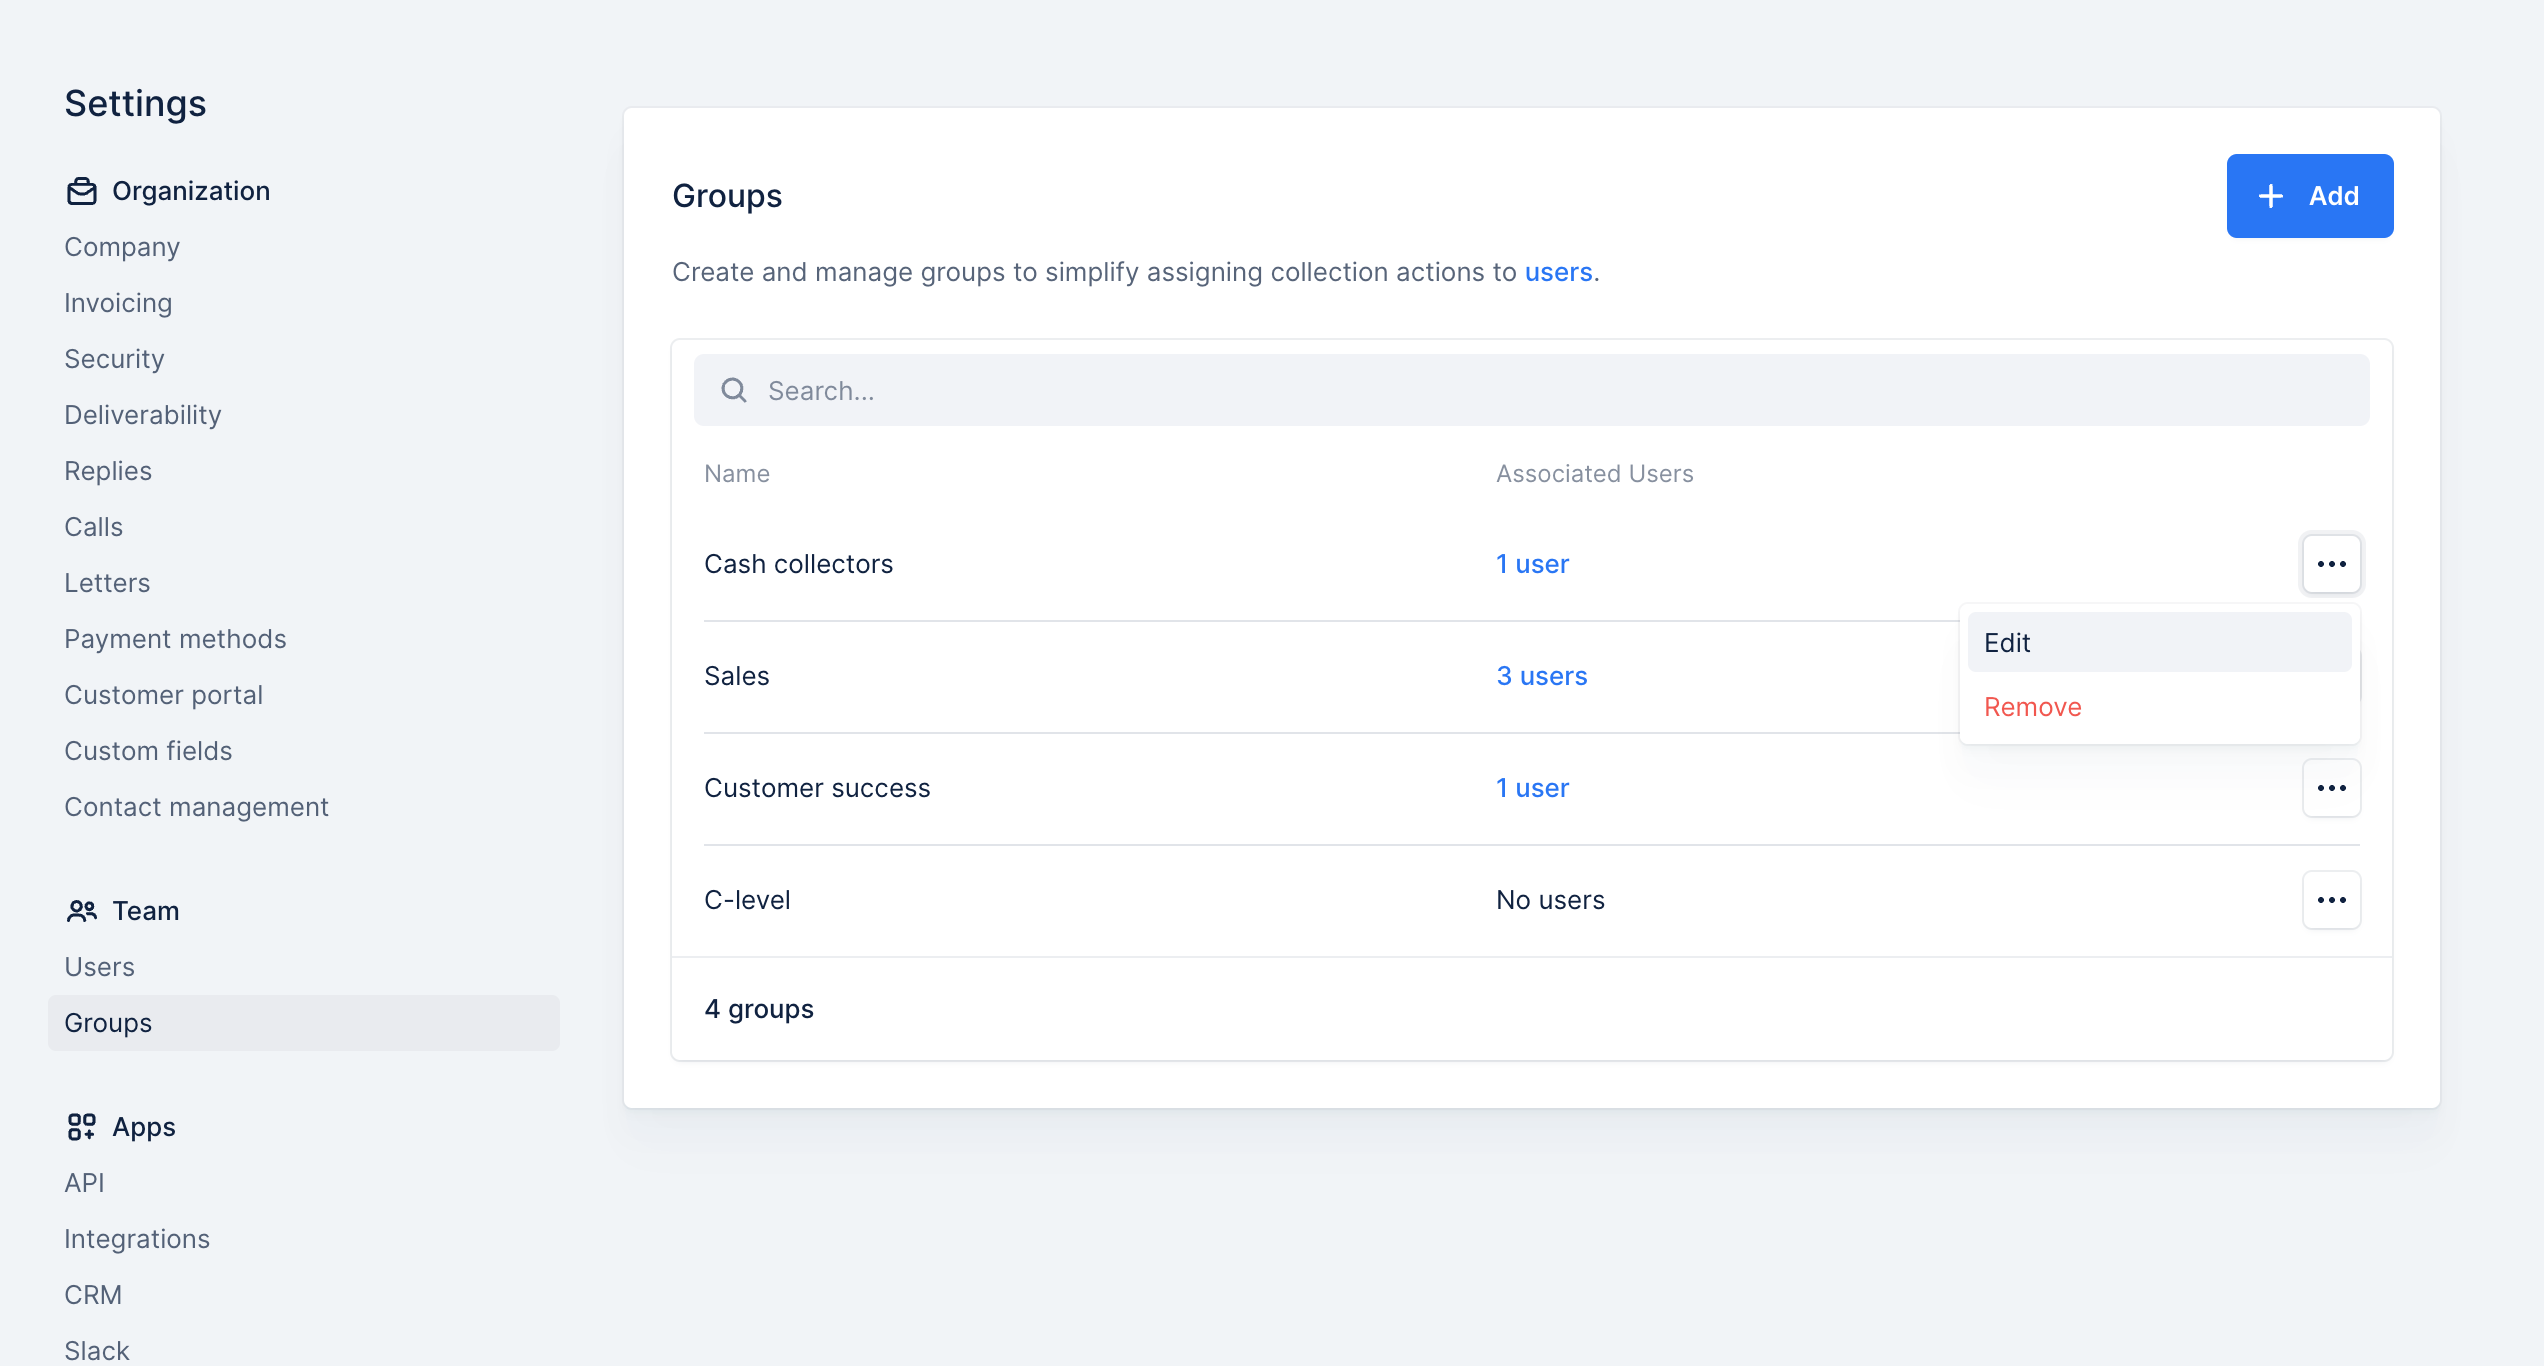Open the three-dot menu for C-level
Screen dimensions: 2544x1366
point(2331,900)
